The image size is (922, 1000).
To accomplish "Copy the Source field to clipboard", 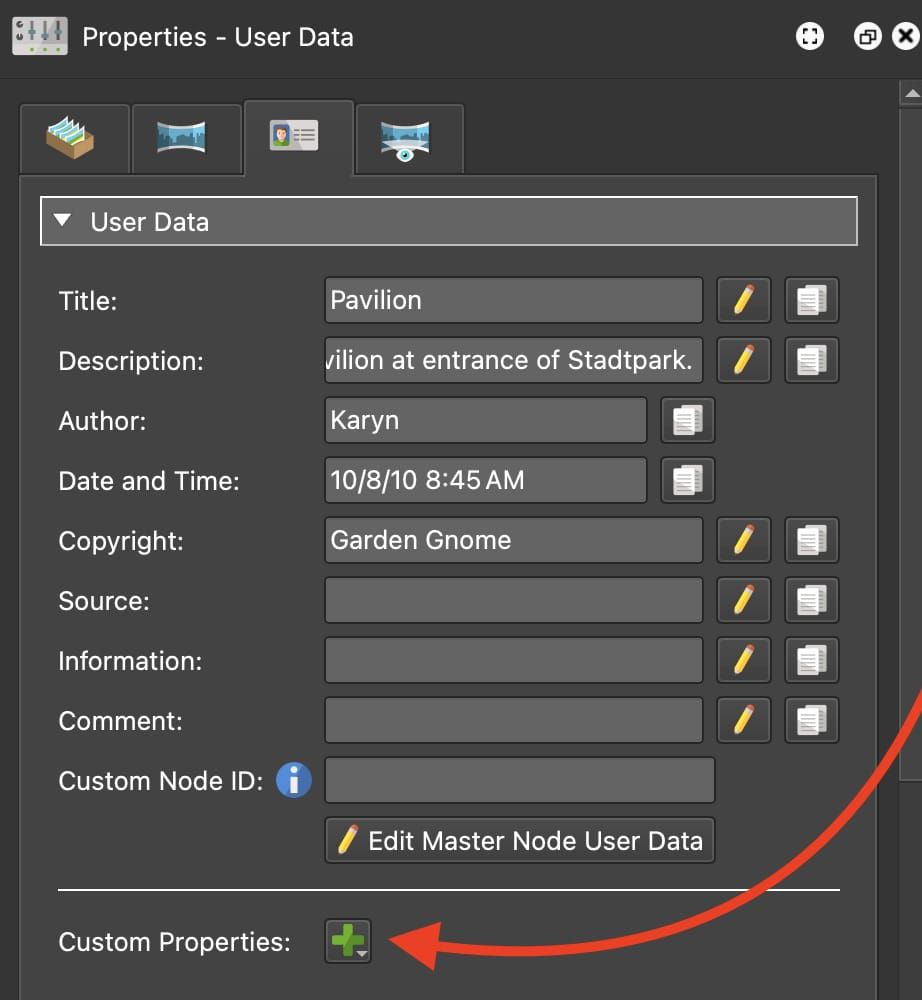I will pos(811,600).
